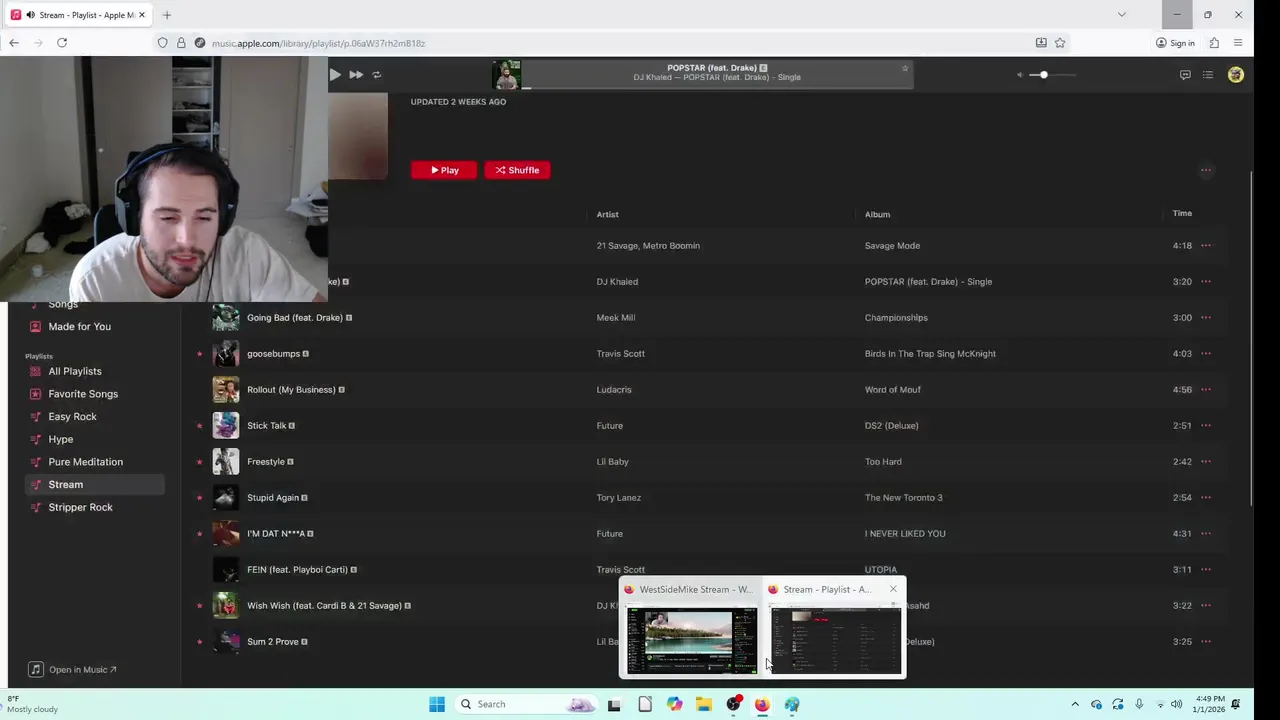The width and height of the screenshot is (1280, 720).
Task: Open artist link Tory Lanez
Action: tap(619, 498)
